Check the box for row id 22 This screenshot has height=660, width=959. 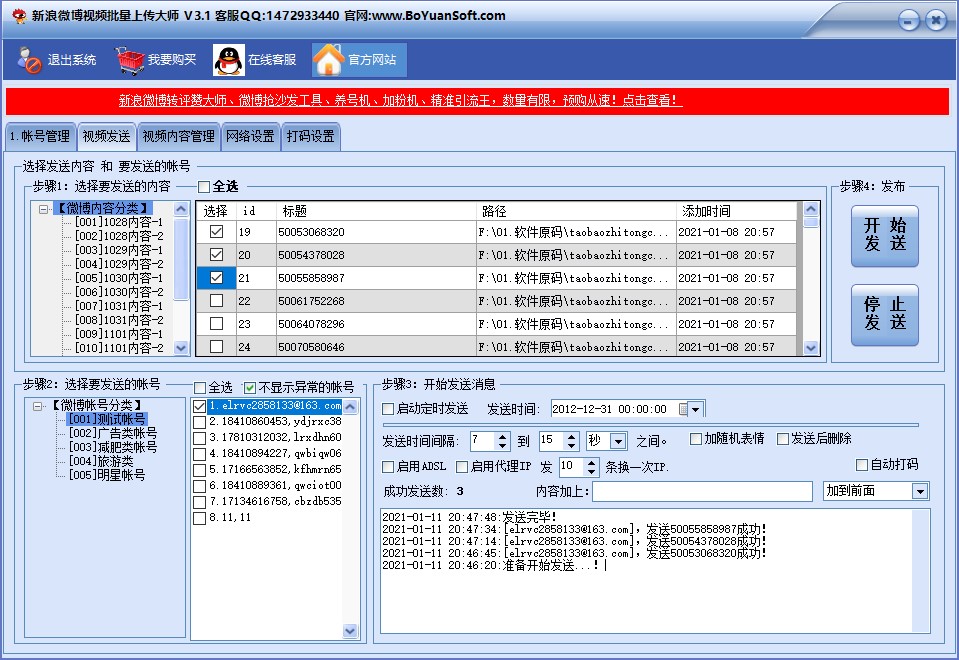tap(217, 300)
